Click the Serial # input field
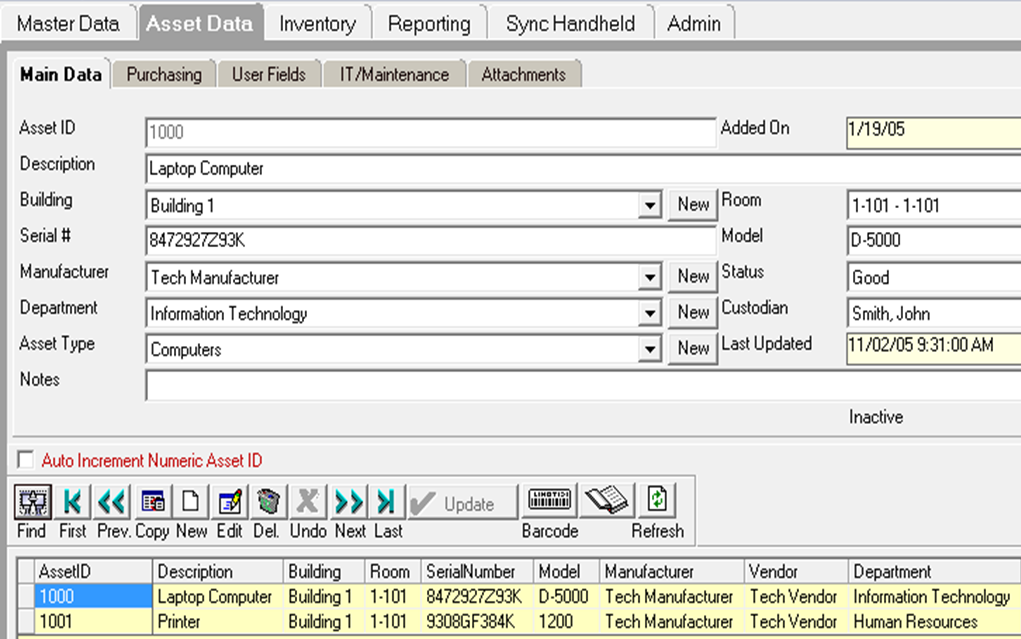 [x=430, y=240]
